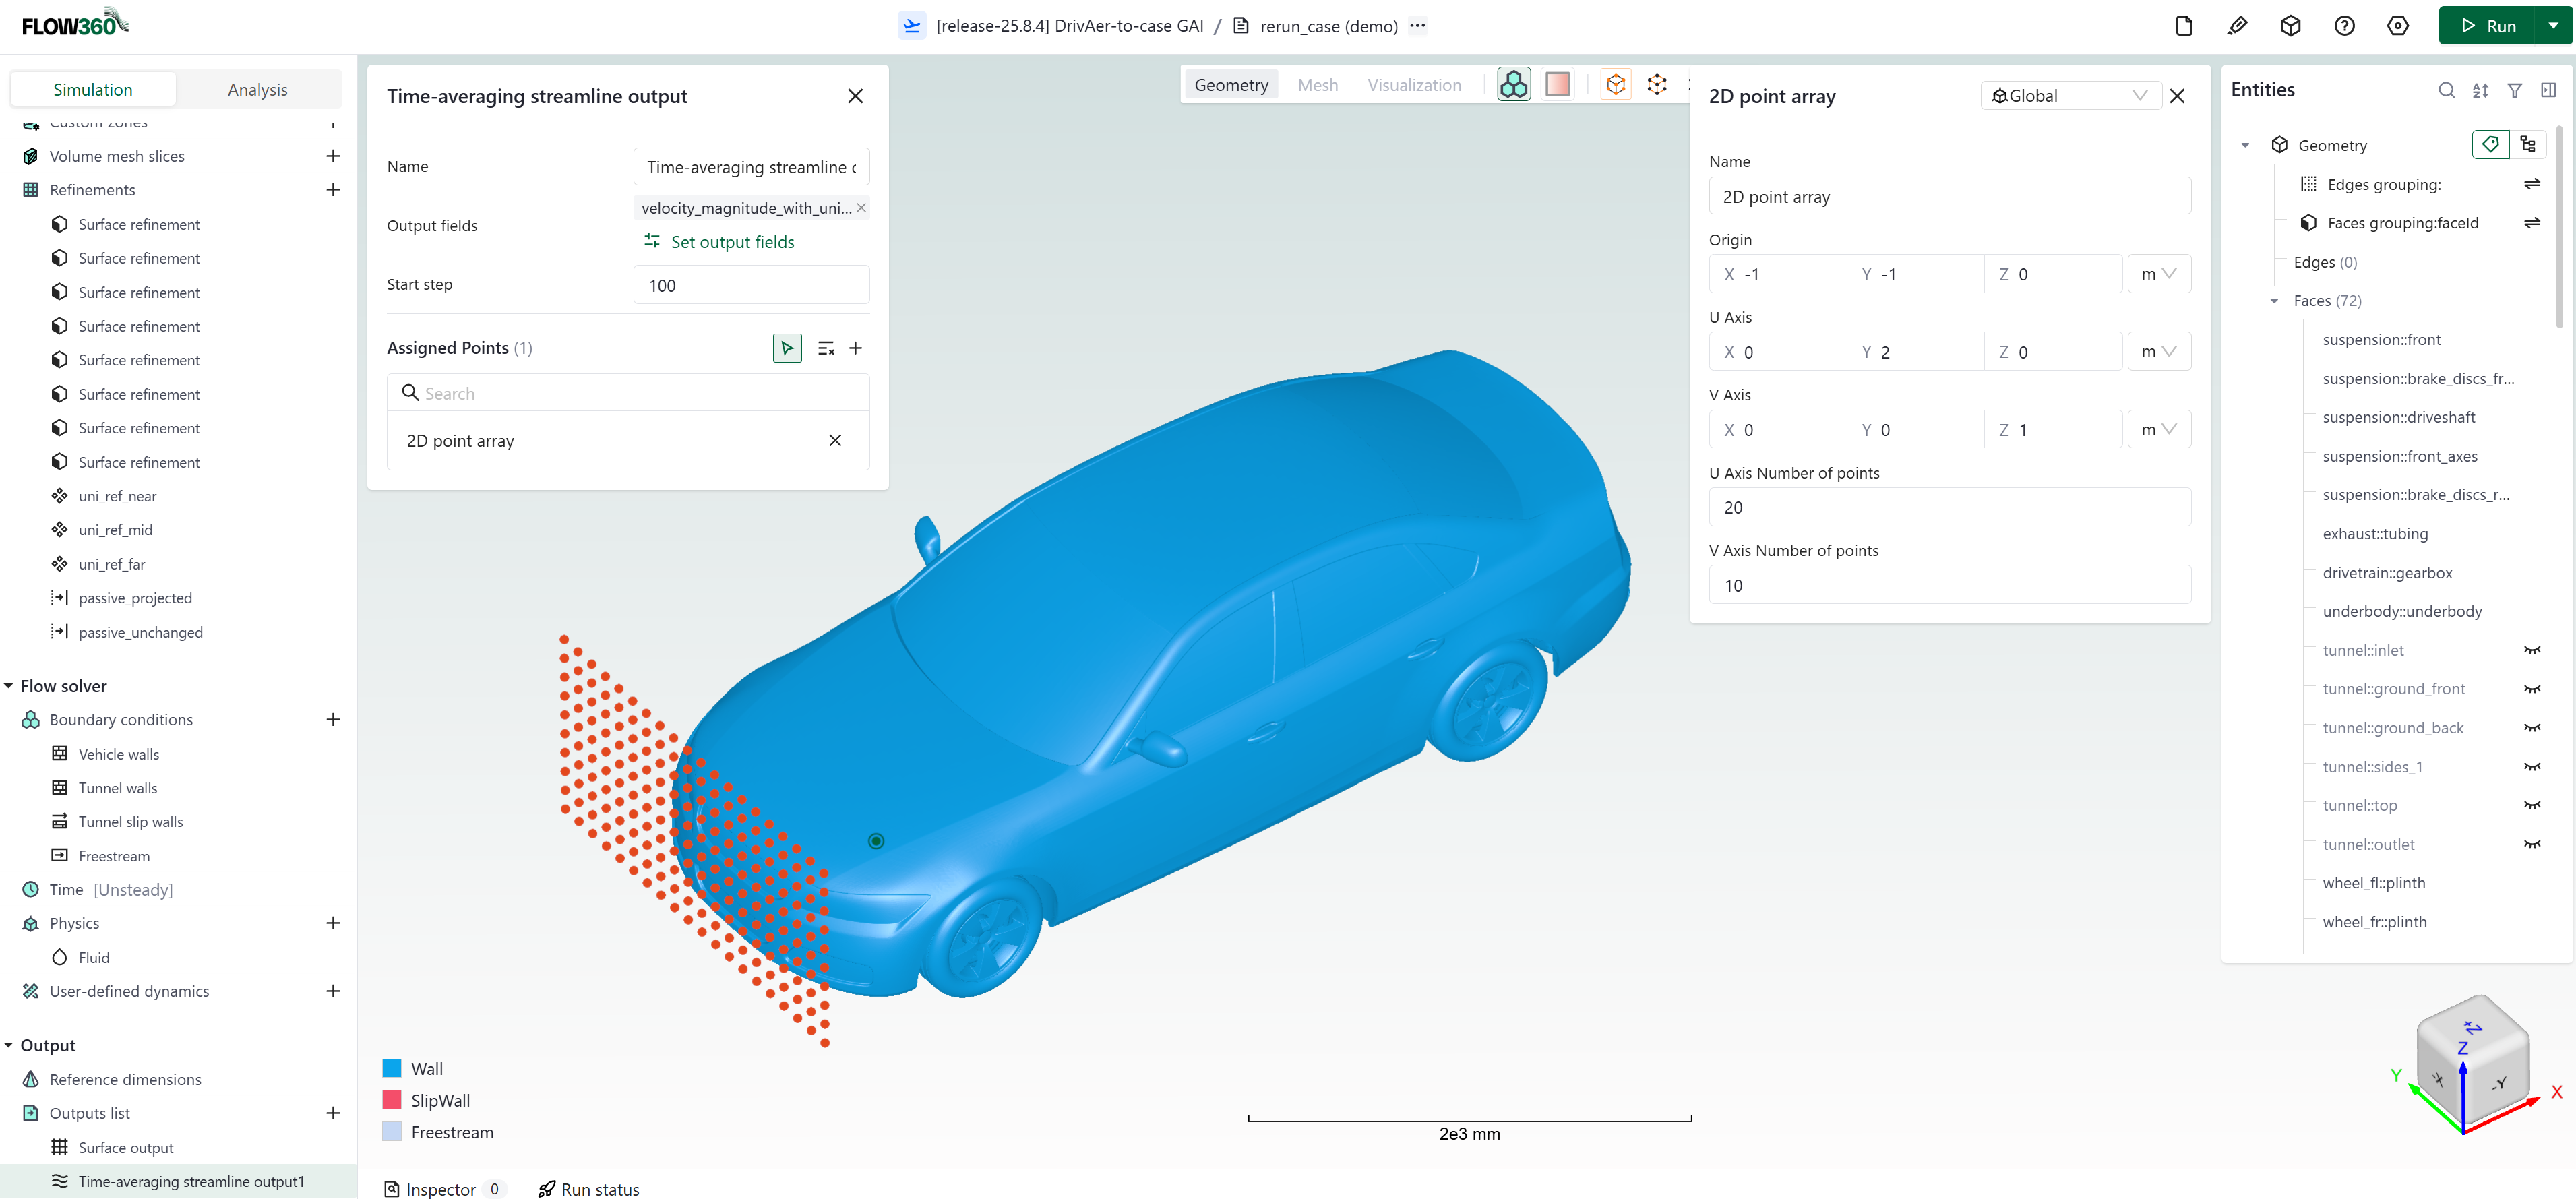Click the material preview sphere icon in viewport toolbar
This screenshot has height=1199, width=2576.
[x=1557, y=84]
